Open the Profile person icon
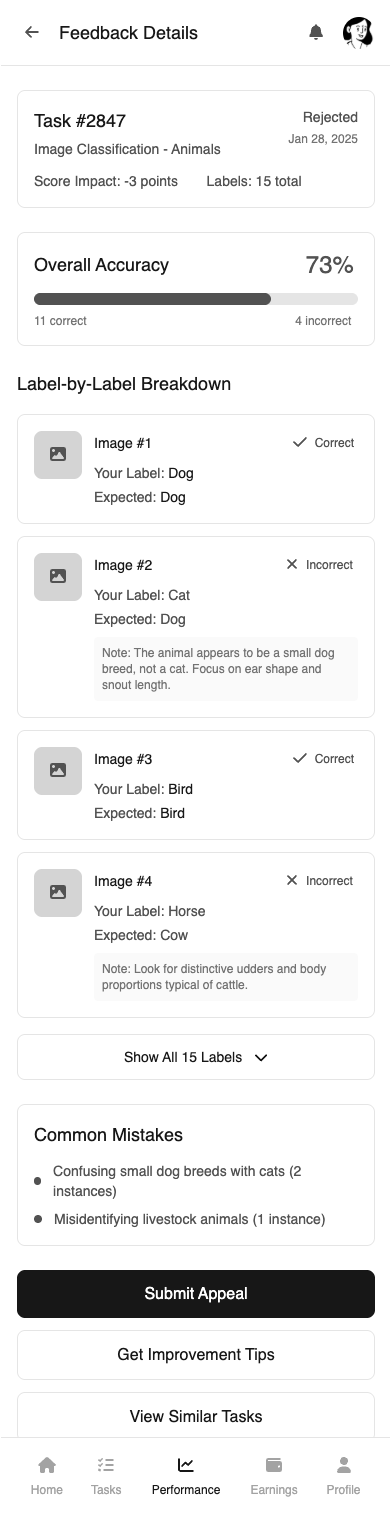This screenshot has width=390, height=1537. pos(343,1465)
